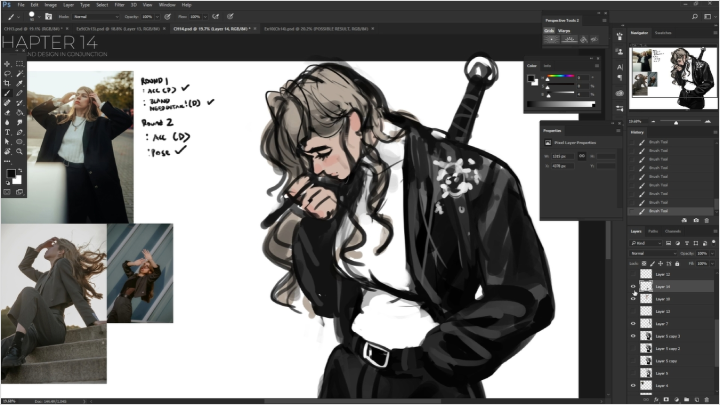Hide Layer 7 with its eye icon
Viewport: 720px width, 405px height.
(633, 324)
